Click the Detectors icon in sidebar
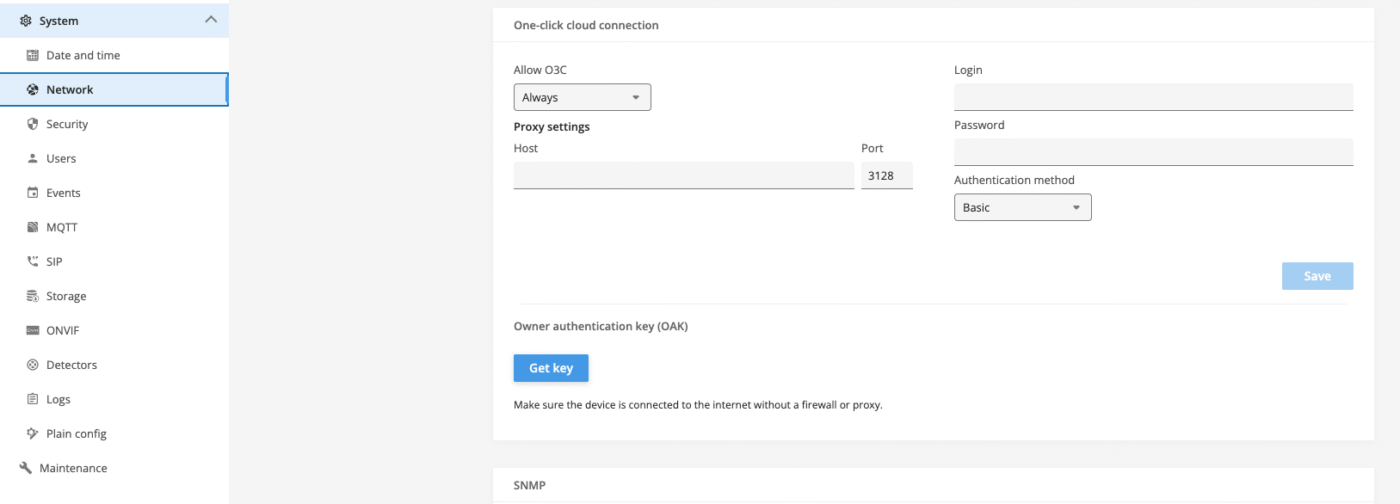 [32, 365]
